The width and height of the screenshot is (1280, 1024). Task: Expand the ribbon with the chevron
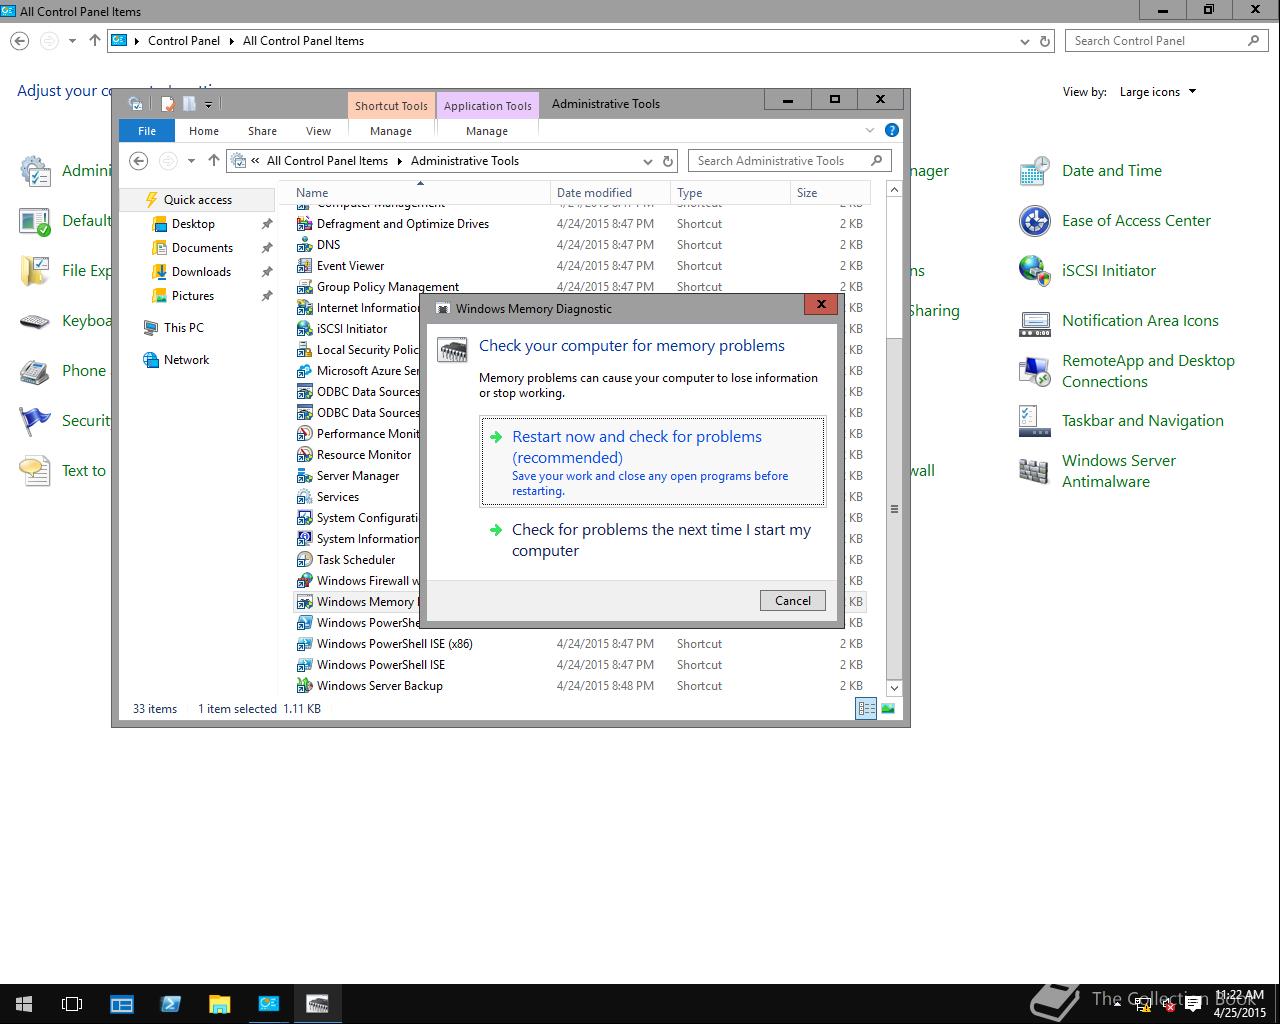869,130
